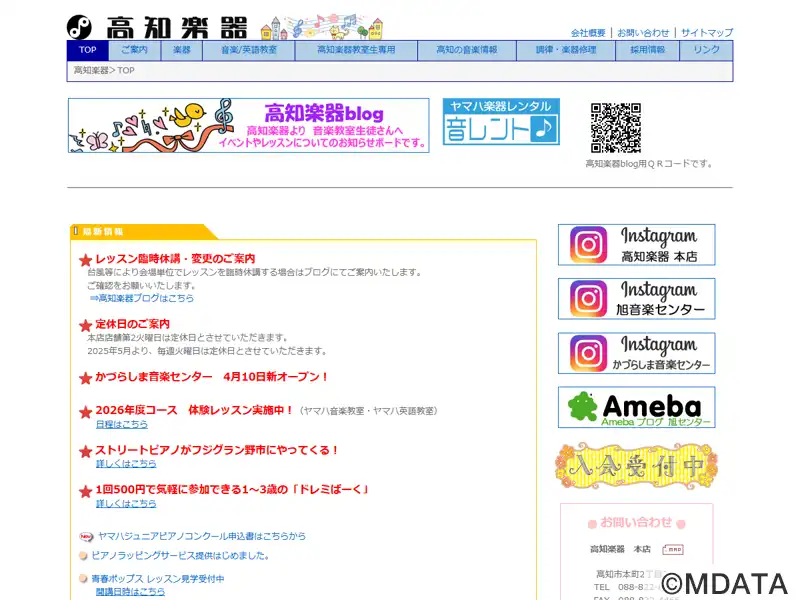Viewport: 800px width, 600px height.
Task: Open the 採用情報 tab
Action: (x=647, y=50)
